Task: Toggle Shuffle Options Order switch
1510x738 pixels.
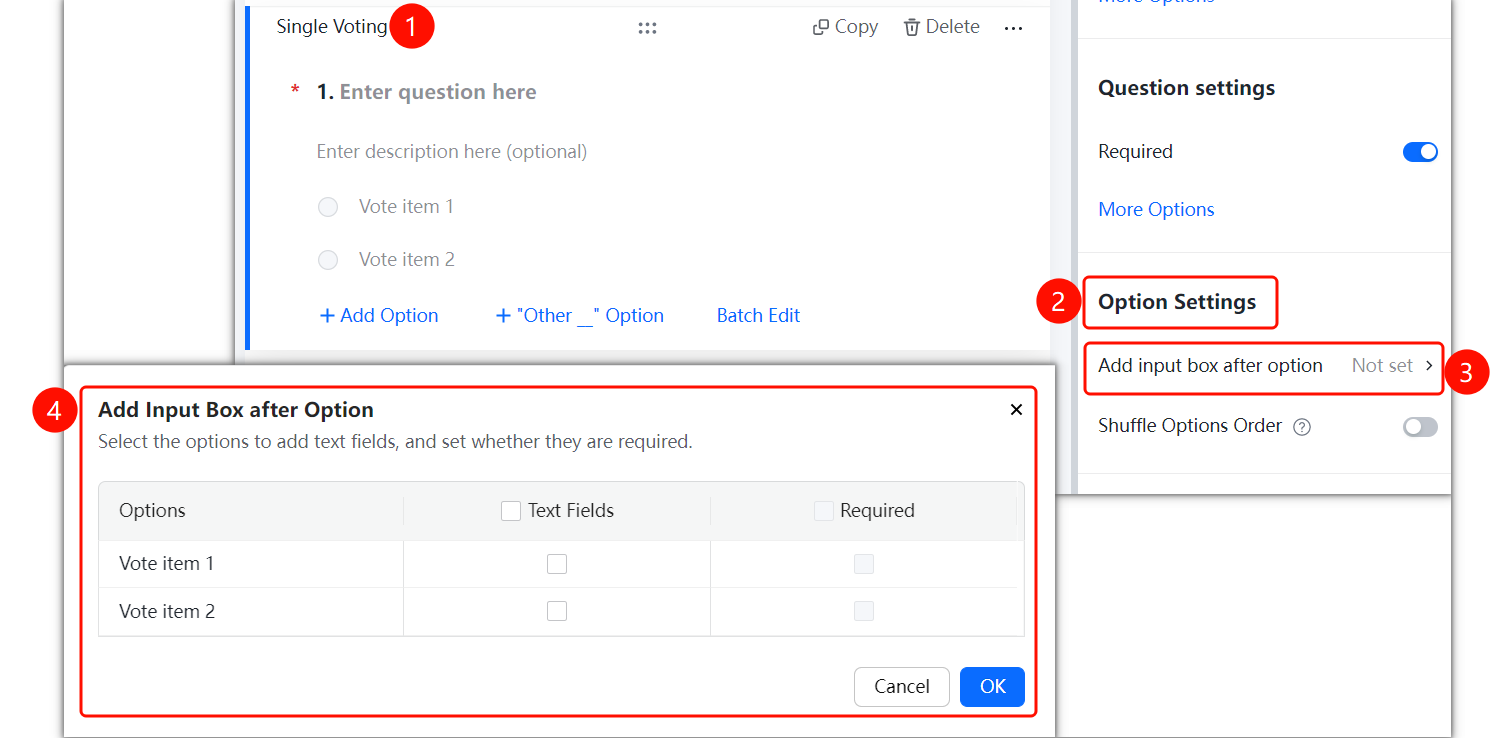Action: point(1420,427)
